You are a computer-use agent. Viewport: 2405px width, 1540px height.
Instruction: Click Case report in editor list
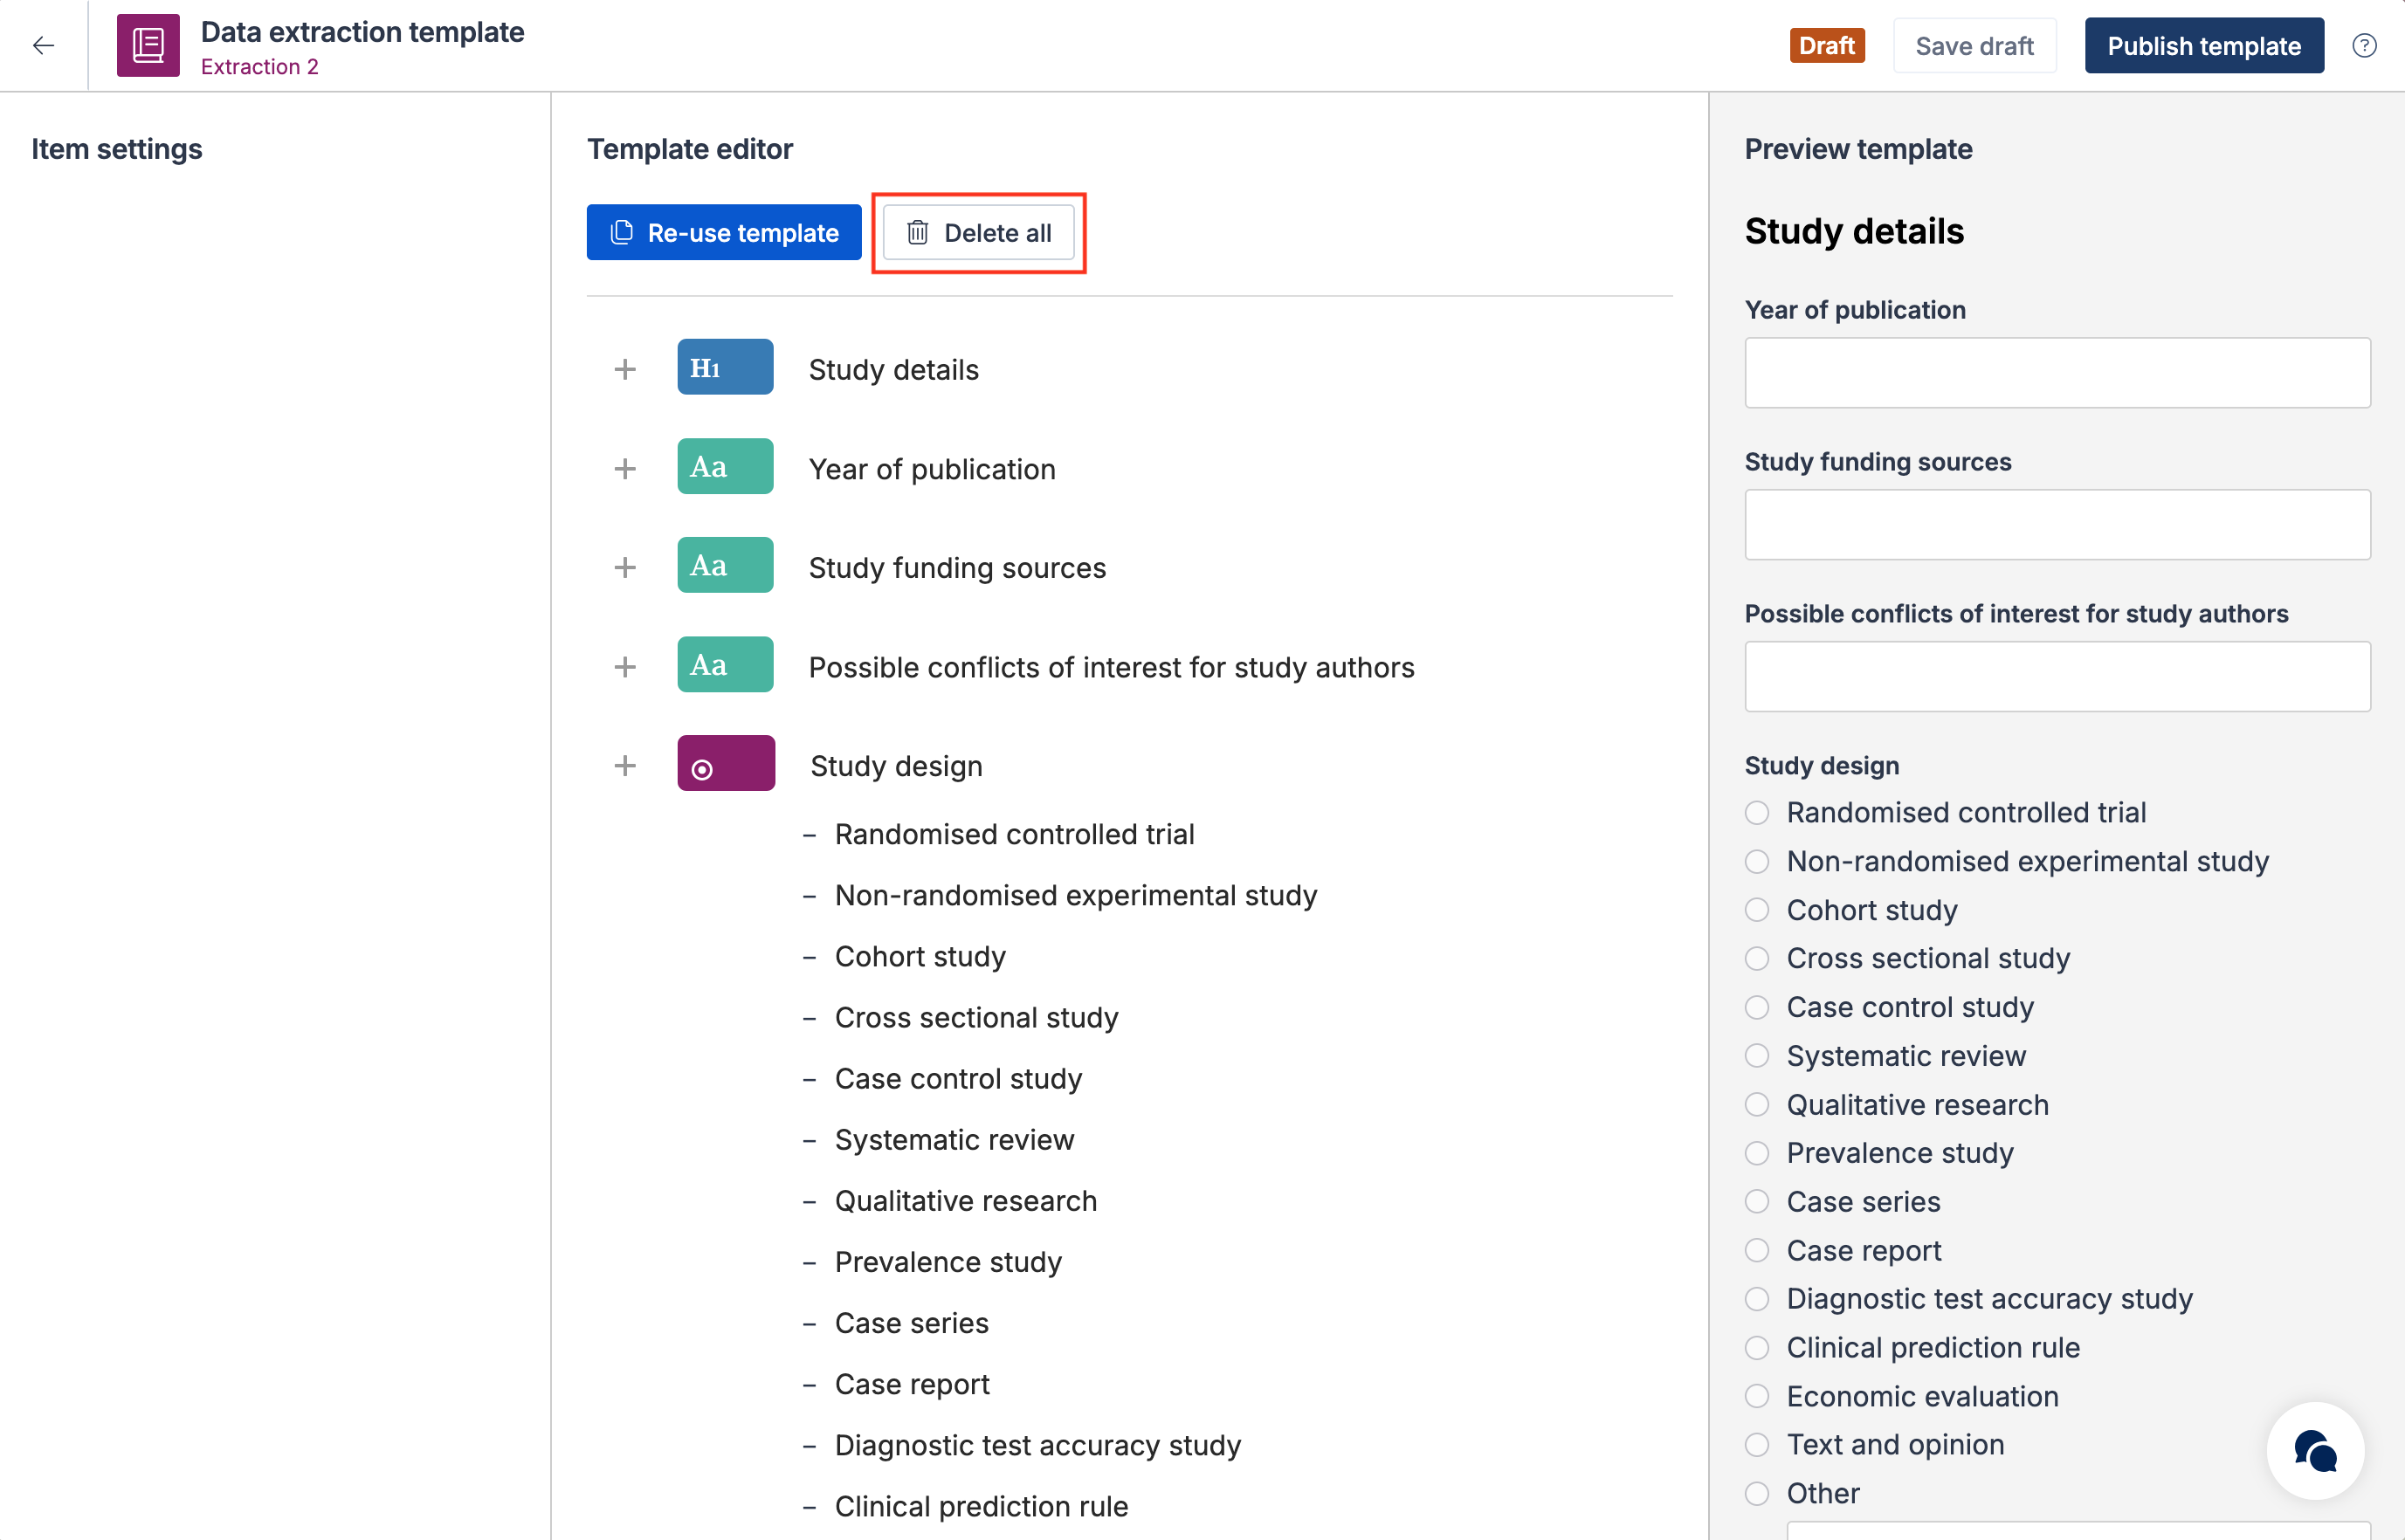point(912,1384)
